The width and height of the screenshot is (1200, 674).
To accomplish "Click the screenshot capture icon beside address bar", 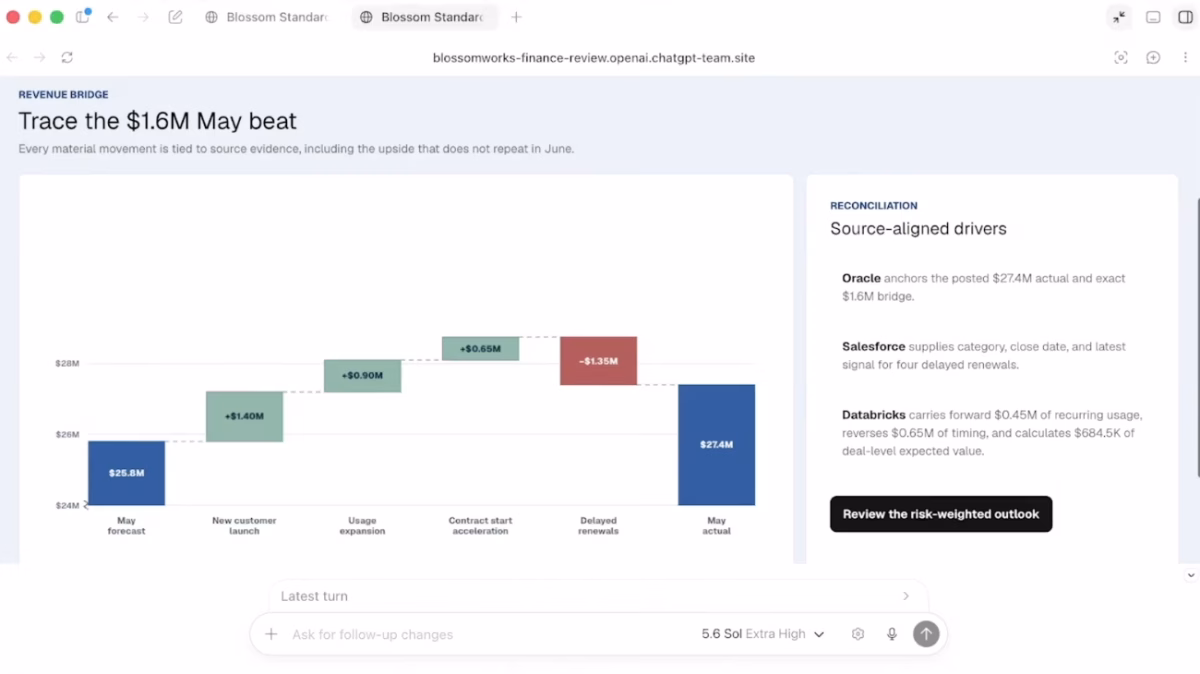I will coord(1121,58).
